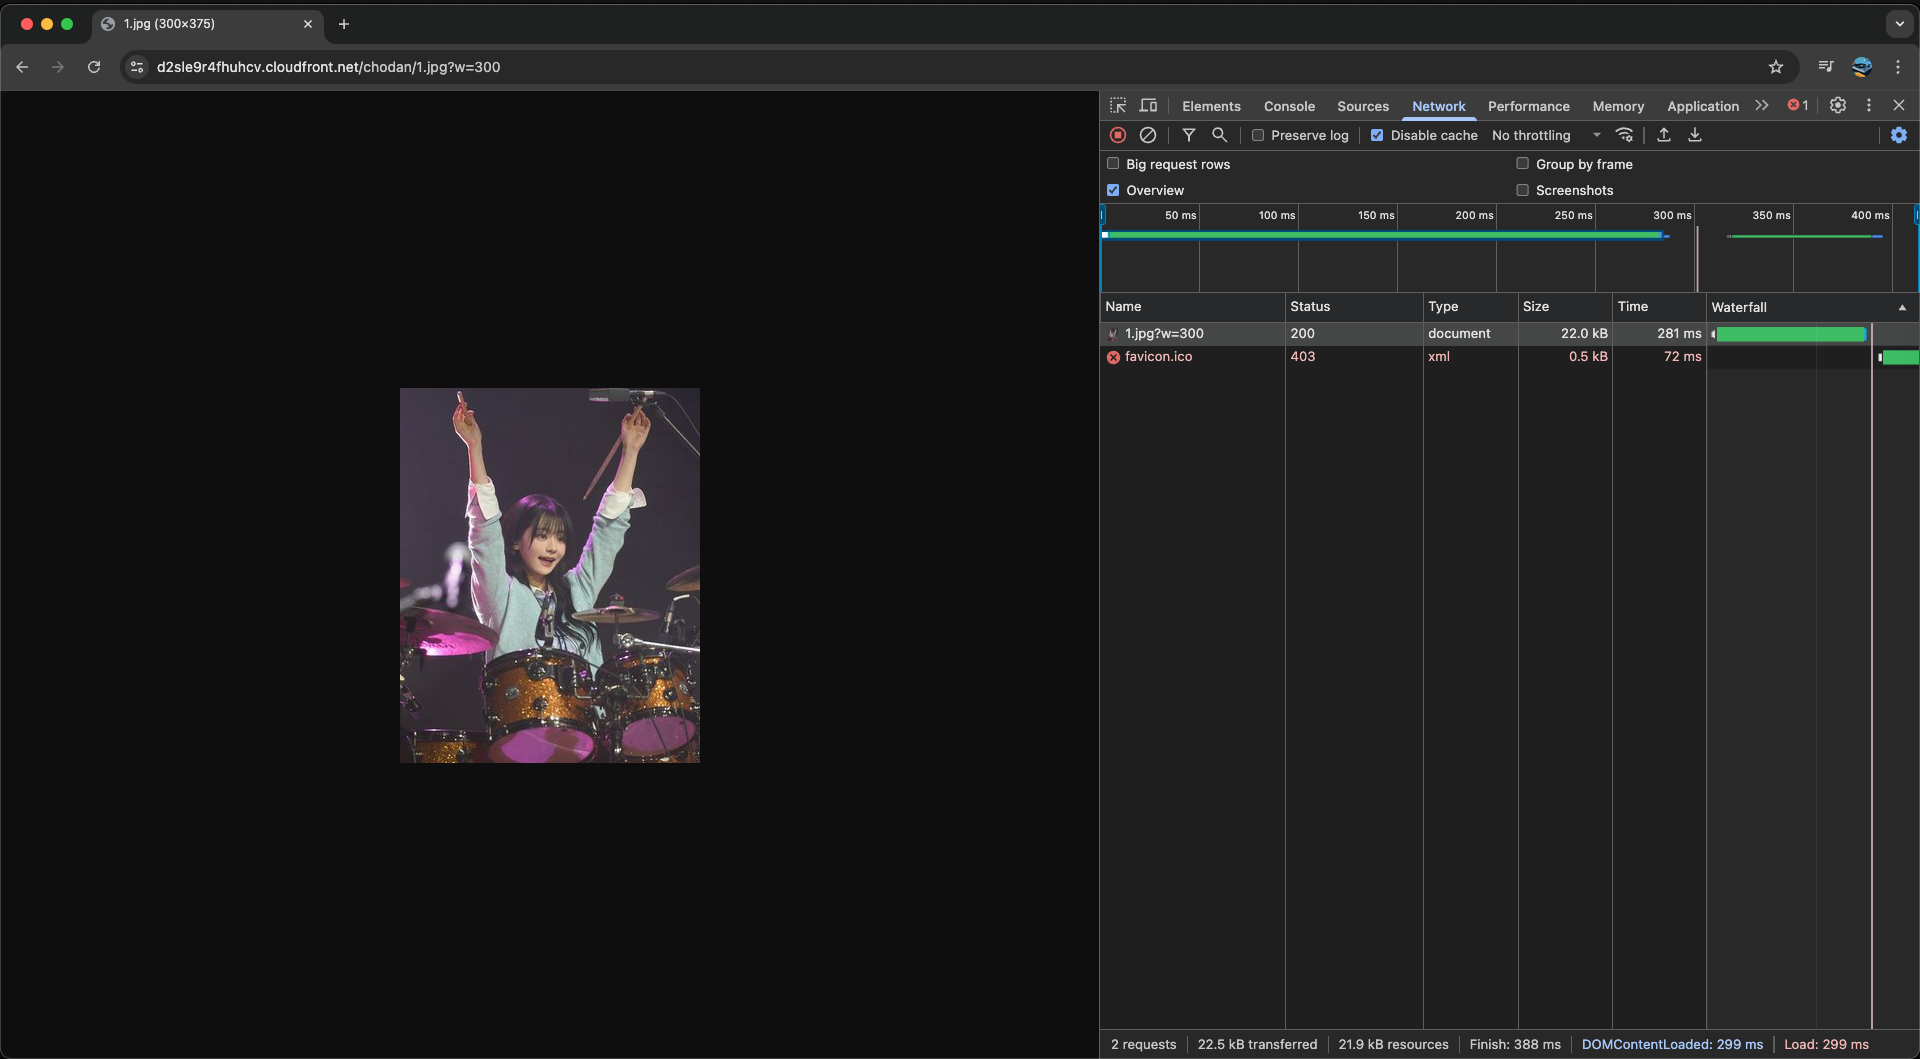The height and width of the screenshot is (1059, 1920).
Task: Open the No throttling dropdown
Action: pos(1545,135)
